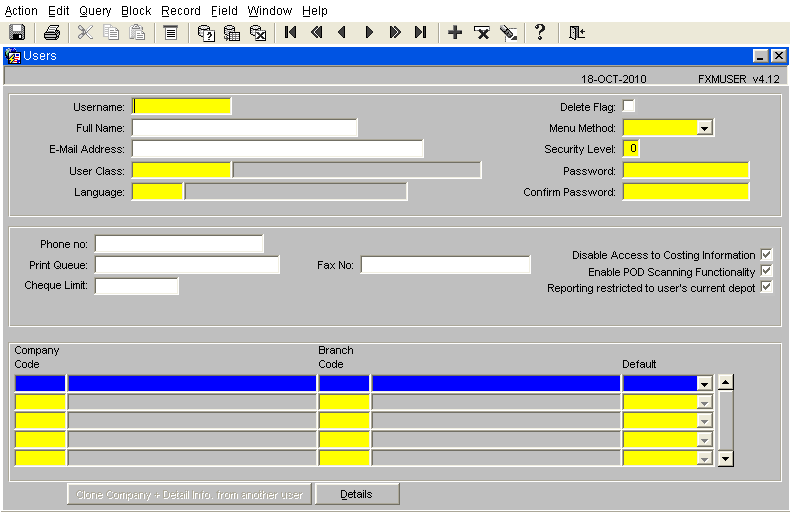This screenshot has height=512, width=790.
Task: Click the Phone no field
Action: (179, 244)
